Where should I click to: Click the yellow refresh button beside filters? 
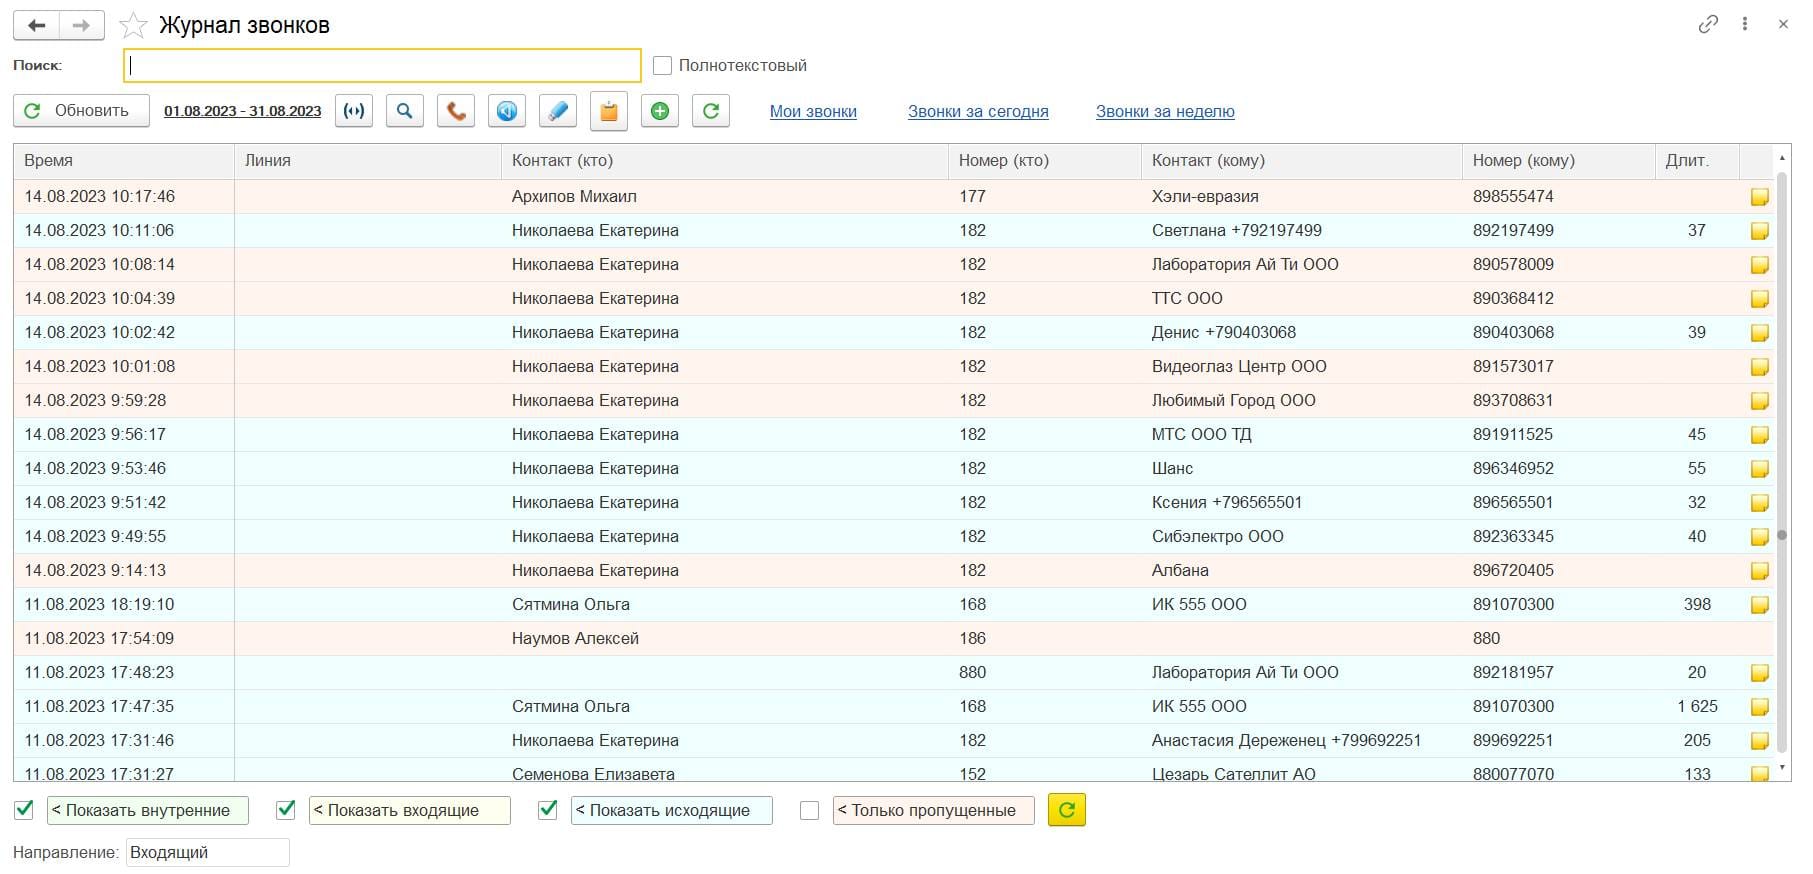point(1066,810)
